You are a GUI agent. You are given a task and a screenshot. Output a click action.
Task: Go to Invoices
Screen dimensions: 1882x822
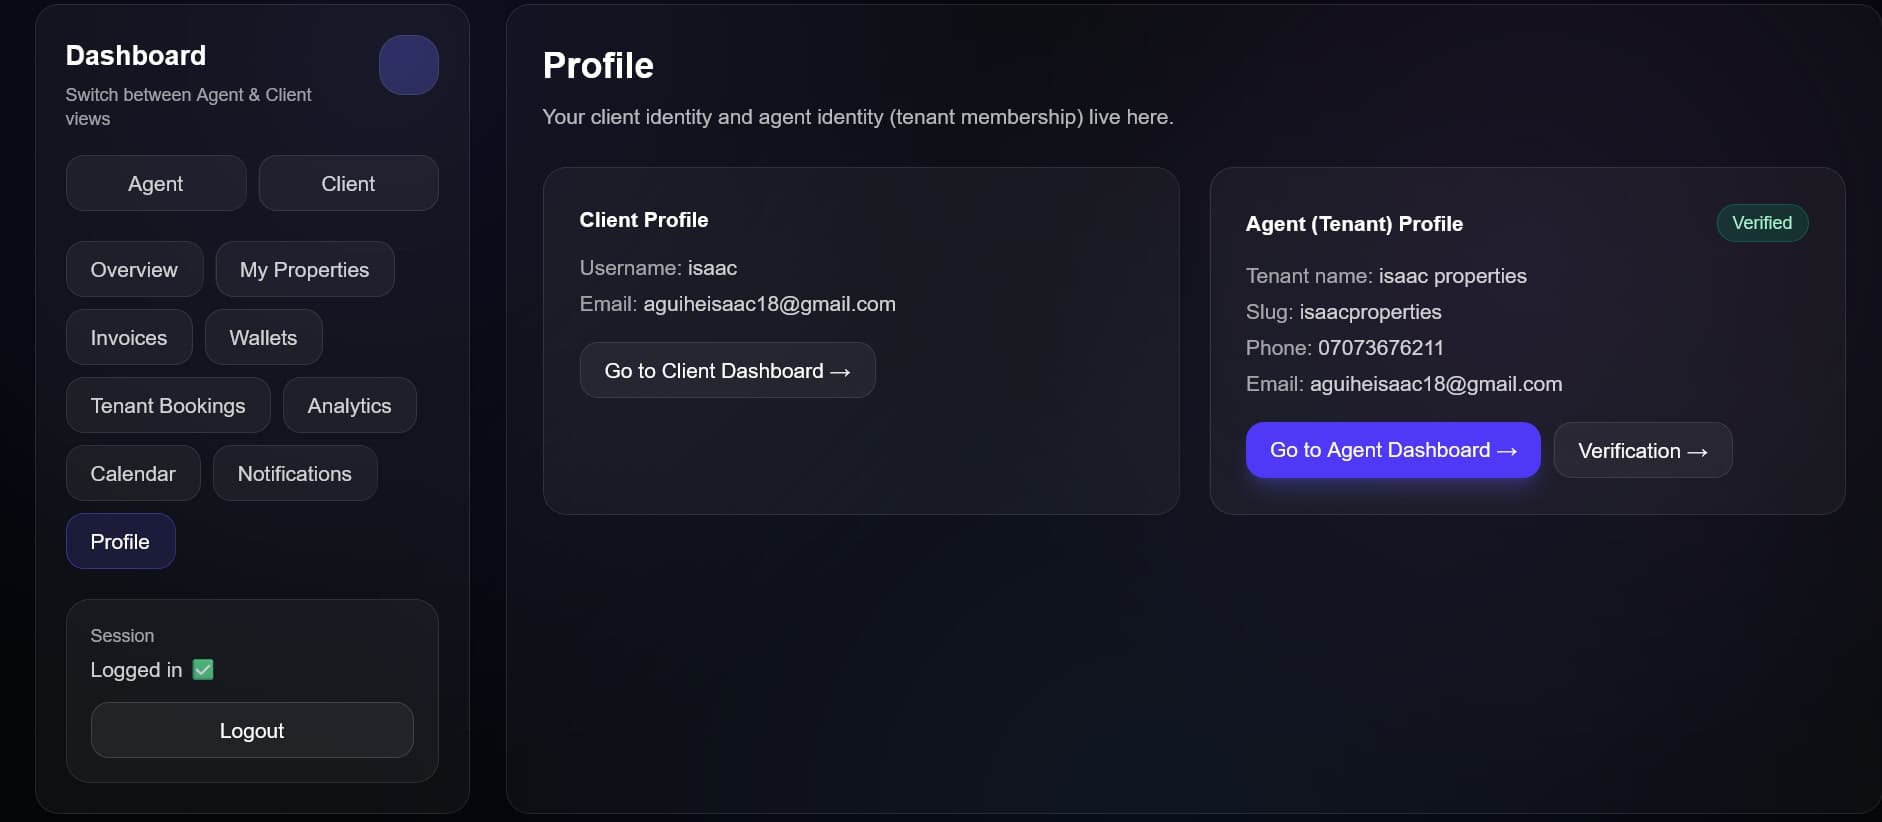tap(129, 337)
